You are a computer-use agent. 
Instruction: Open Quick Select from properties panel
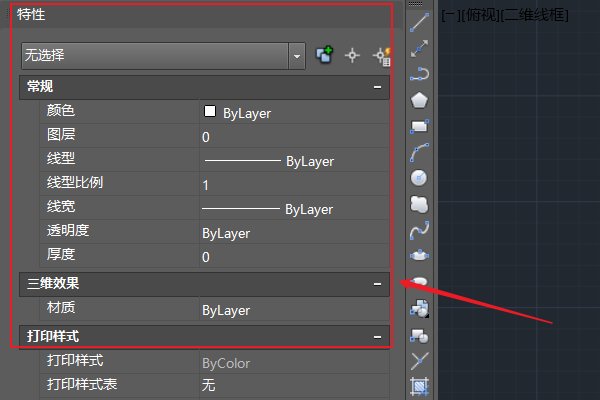pyautogui.click(x=382, y=56)
